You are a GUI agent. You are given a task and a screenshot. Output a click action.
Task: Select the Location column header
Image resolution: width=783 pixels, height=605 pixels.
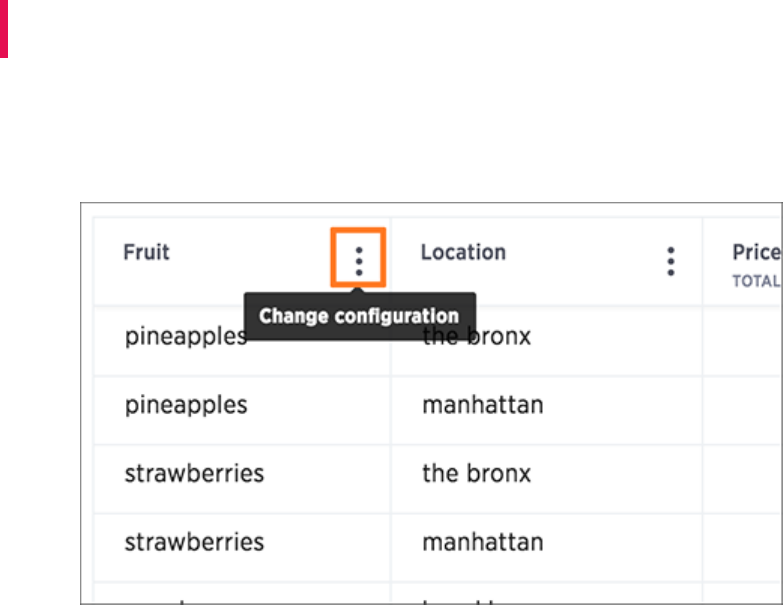(x=463, y=252)
